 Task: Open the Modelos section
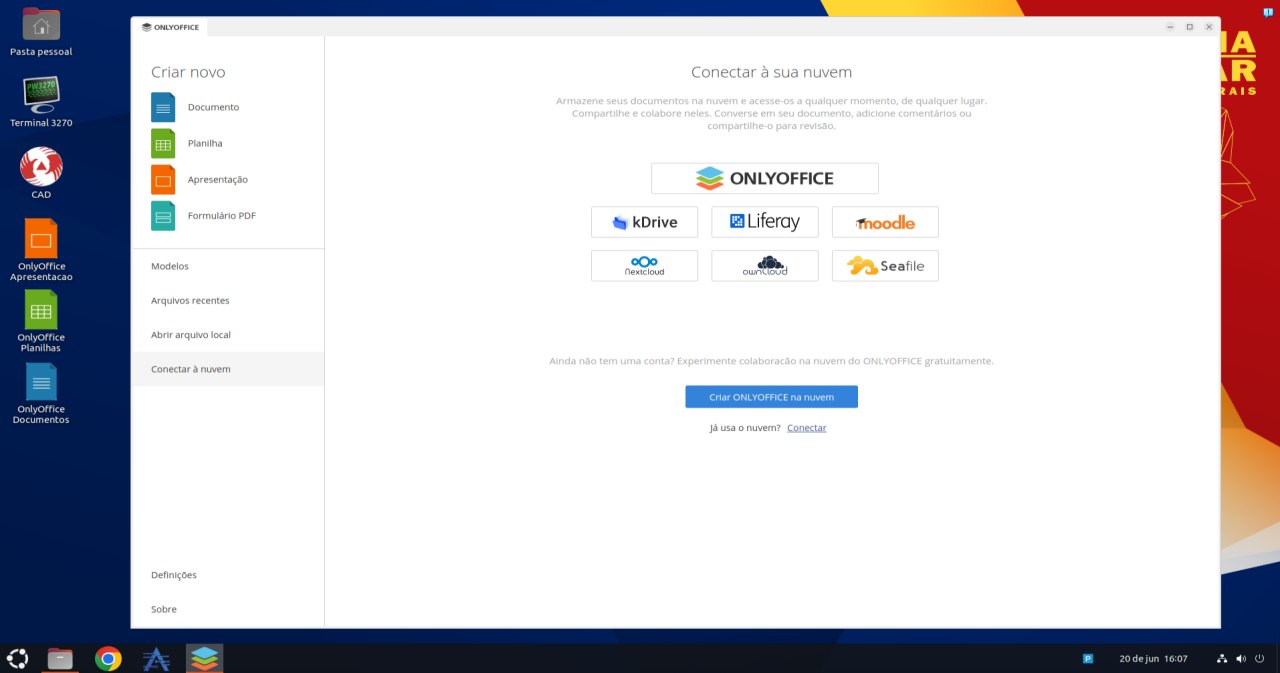(169, 265)
